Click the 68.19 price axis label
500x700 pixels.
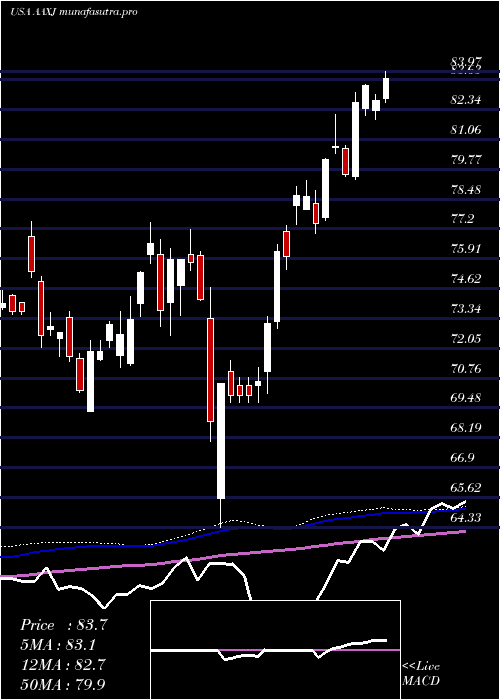pyautogui.click(x=466, y=428)
